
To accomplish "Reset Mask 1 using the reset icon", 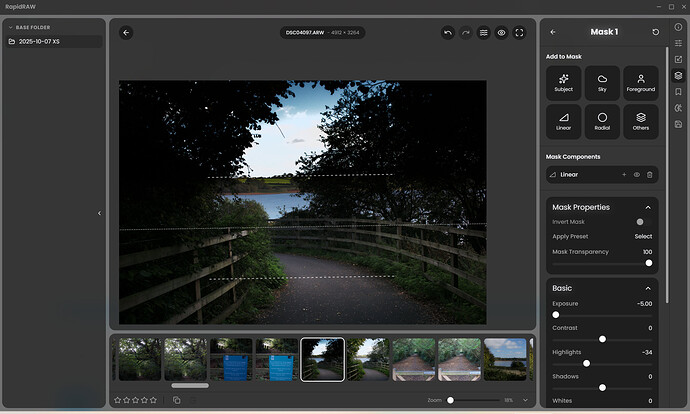I will tap(656, 32).
